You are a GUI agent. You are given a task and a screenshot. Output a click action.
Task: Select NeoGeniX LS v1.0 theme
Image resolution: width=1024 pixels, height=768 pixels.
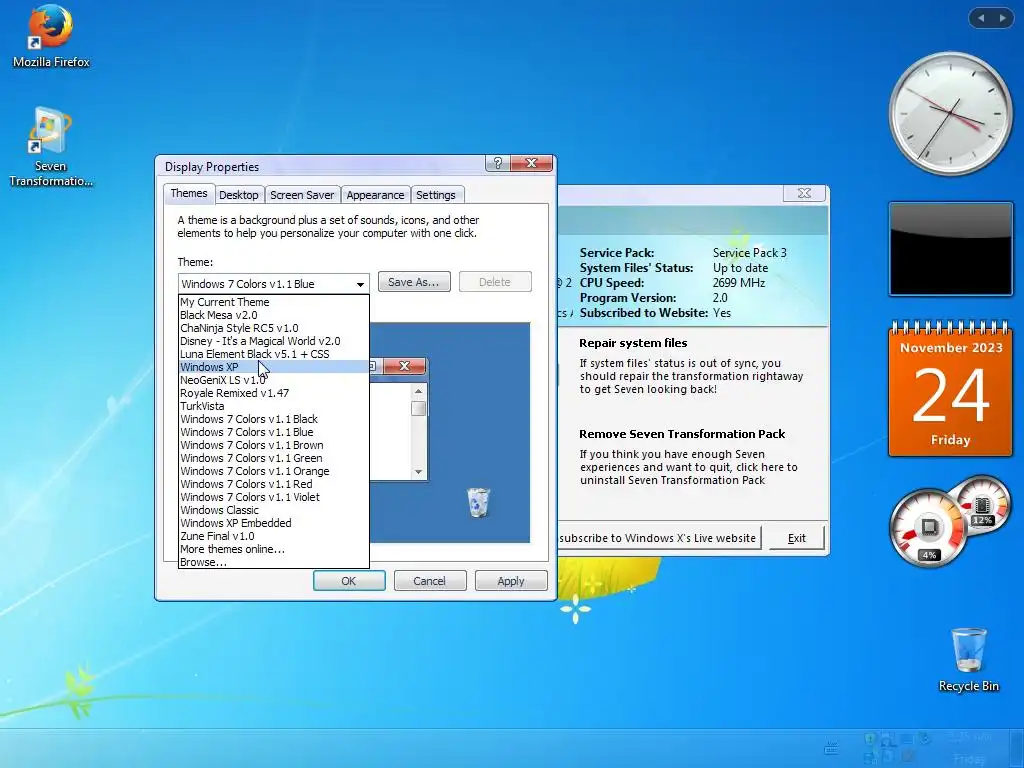pos(274,380)
